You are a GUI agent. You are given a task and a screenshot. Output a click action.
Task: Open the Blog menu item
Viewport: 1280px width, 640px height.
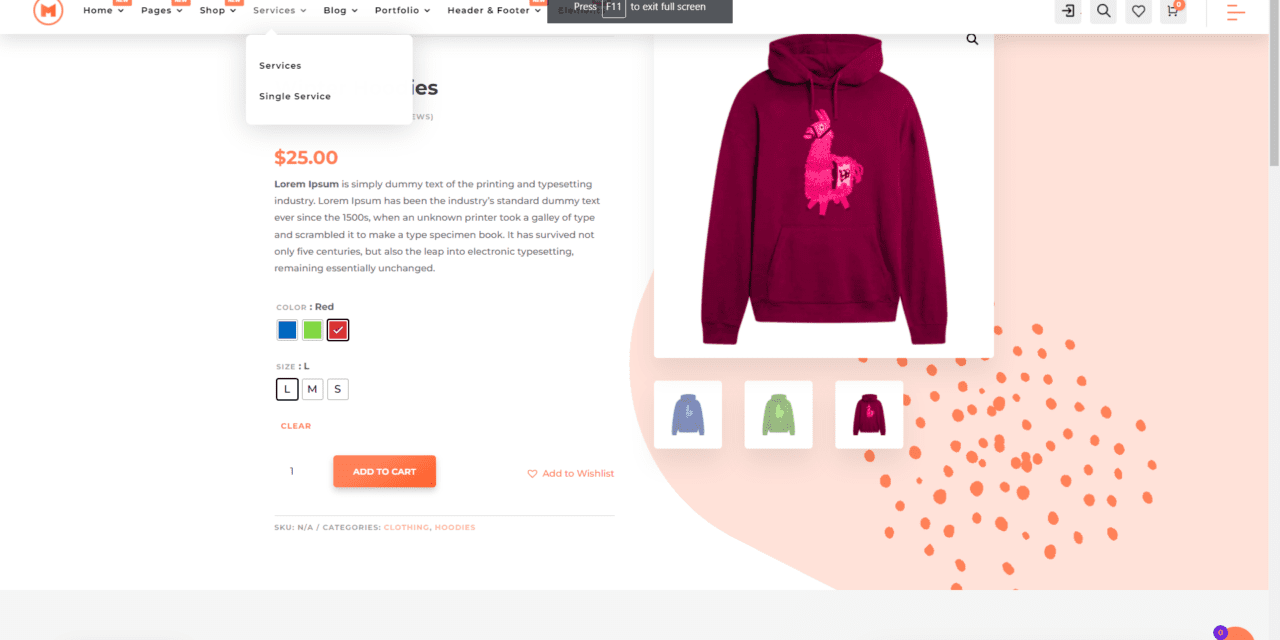pos(340,10)
